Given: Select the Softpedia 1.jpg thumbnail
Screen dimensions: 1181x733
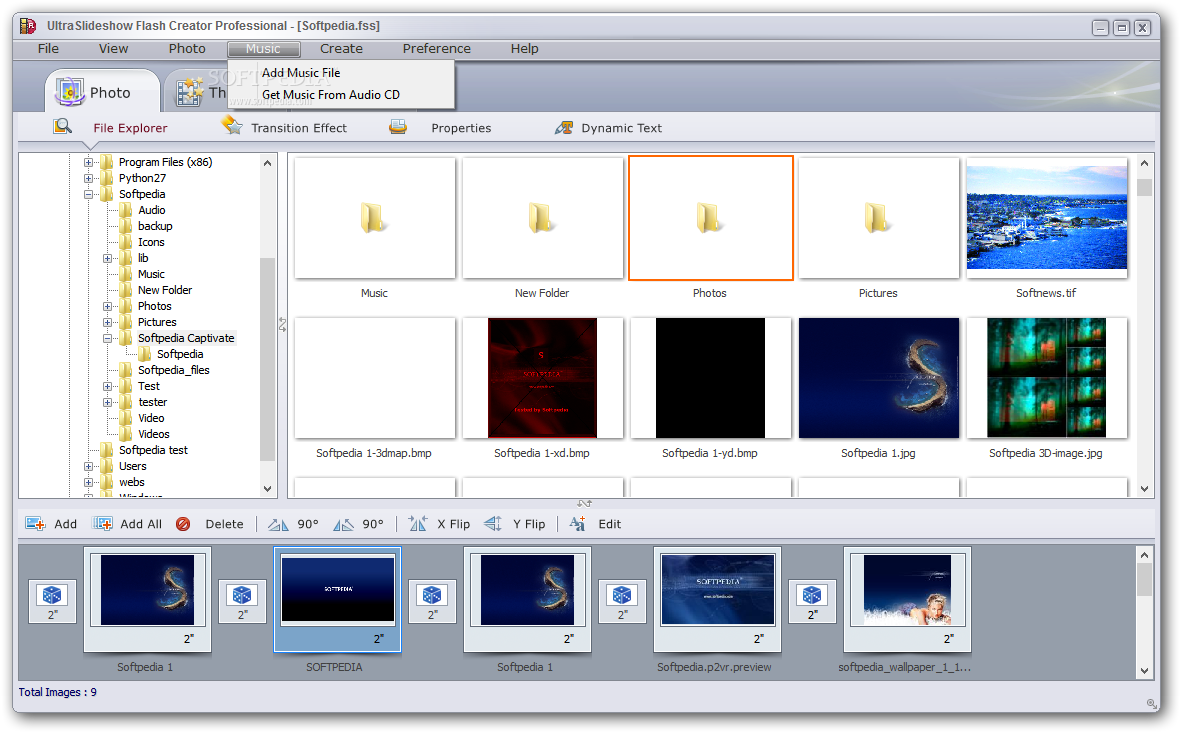Looking at the screenshot, I should coord(878,377).
